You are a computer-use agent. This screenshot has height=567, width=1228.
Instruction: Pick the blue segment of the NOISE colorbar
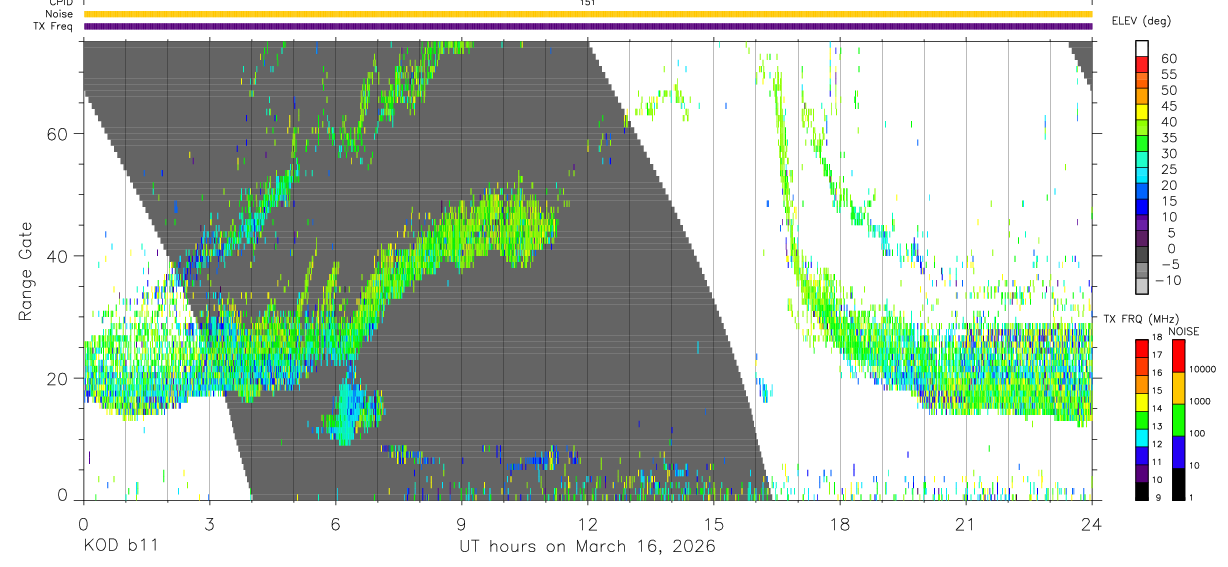click(1179, 450)
